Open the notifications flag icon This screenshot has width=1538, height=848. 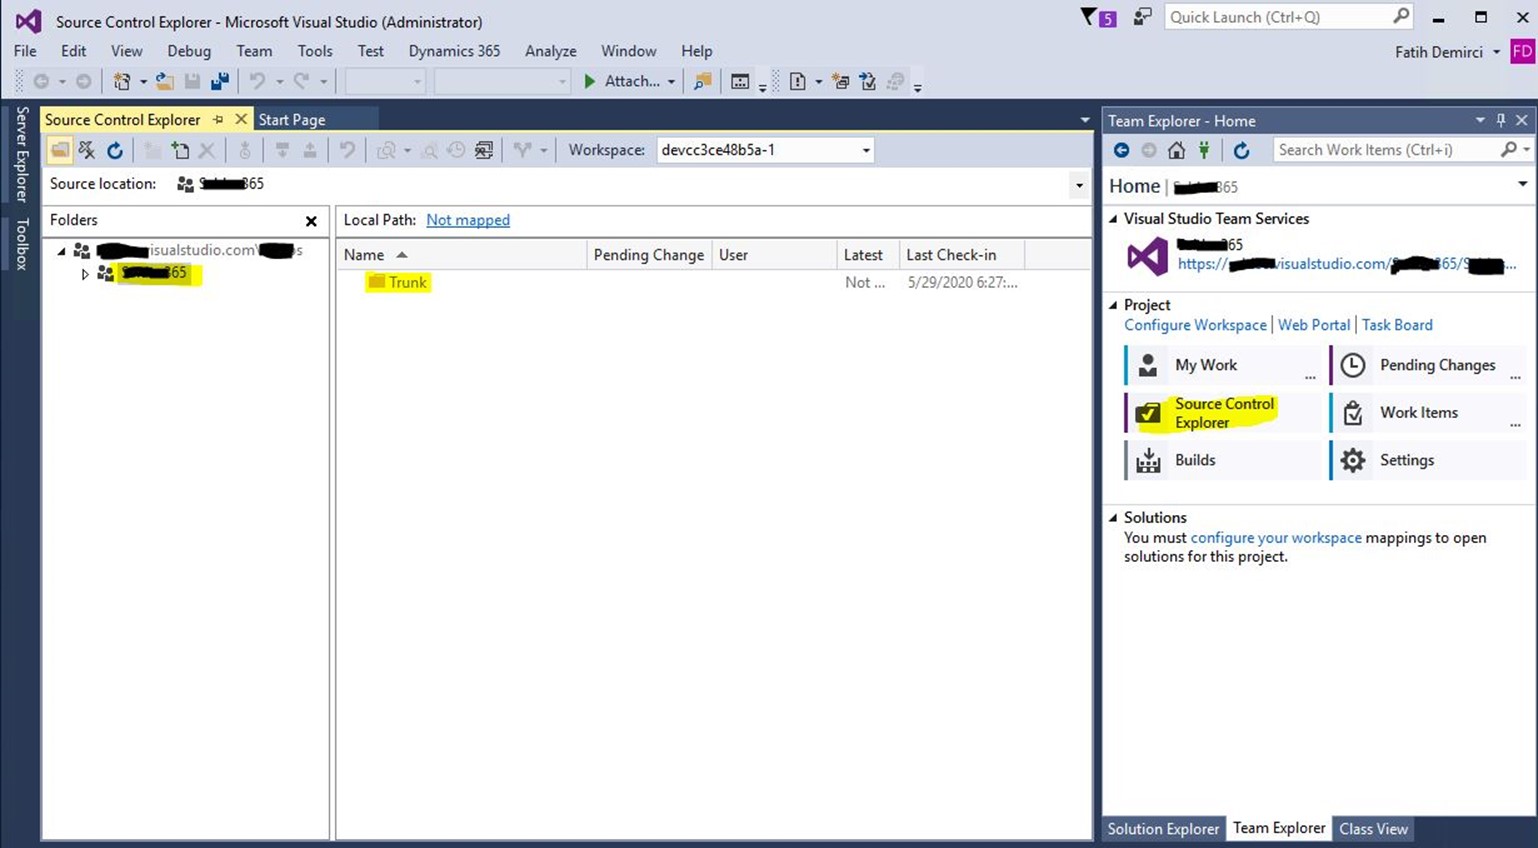[1098, 17]
